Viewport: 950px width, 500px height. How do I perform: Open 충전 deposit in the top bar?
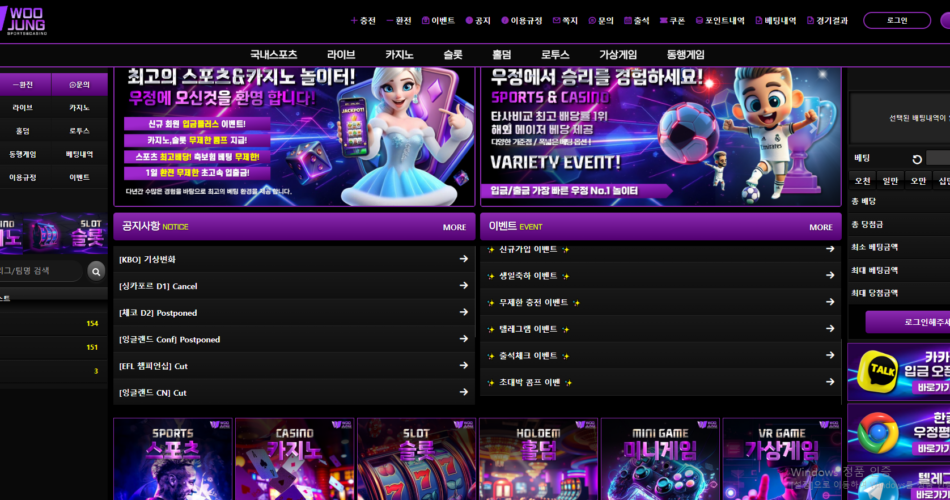[x=363, y=20]
